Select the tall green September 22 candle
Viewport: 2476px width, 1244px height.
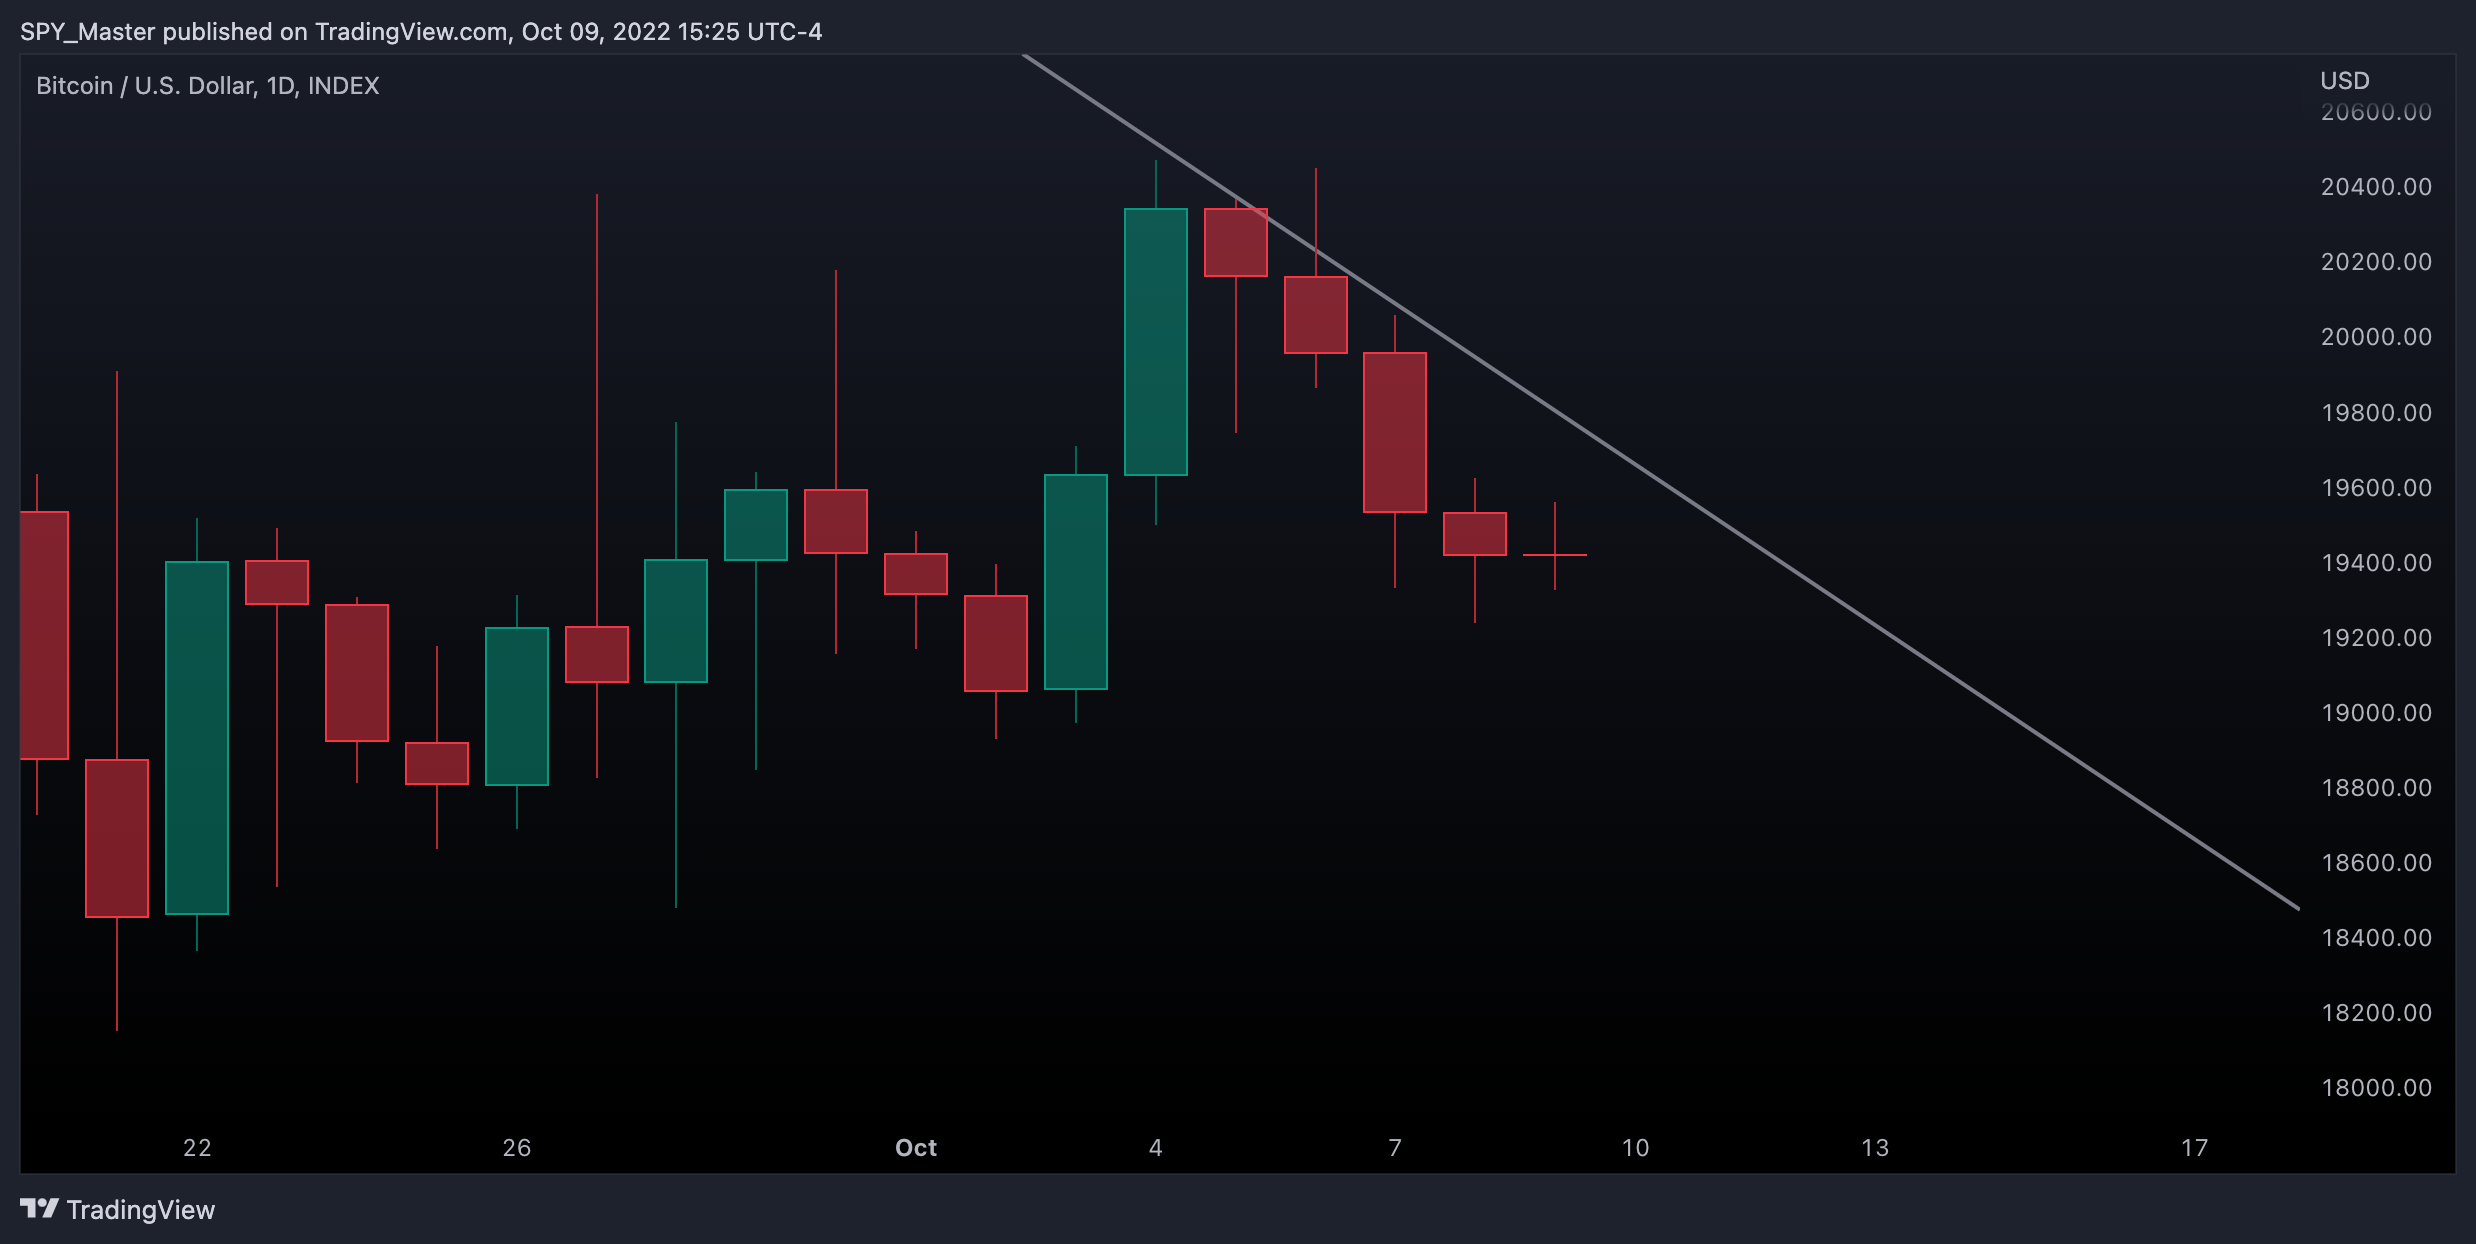click(197, 738)
